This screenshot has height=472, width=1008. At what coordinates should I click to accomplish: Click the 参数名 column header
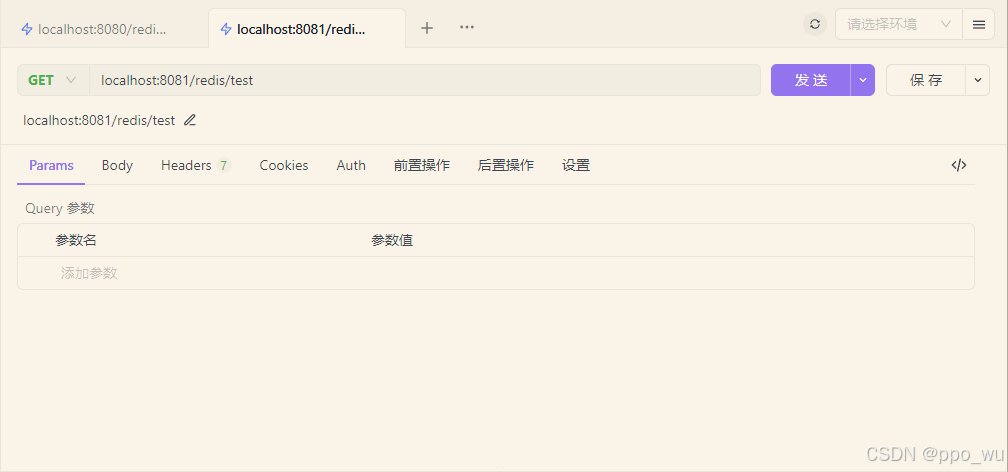[x=76, y=241]
